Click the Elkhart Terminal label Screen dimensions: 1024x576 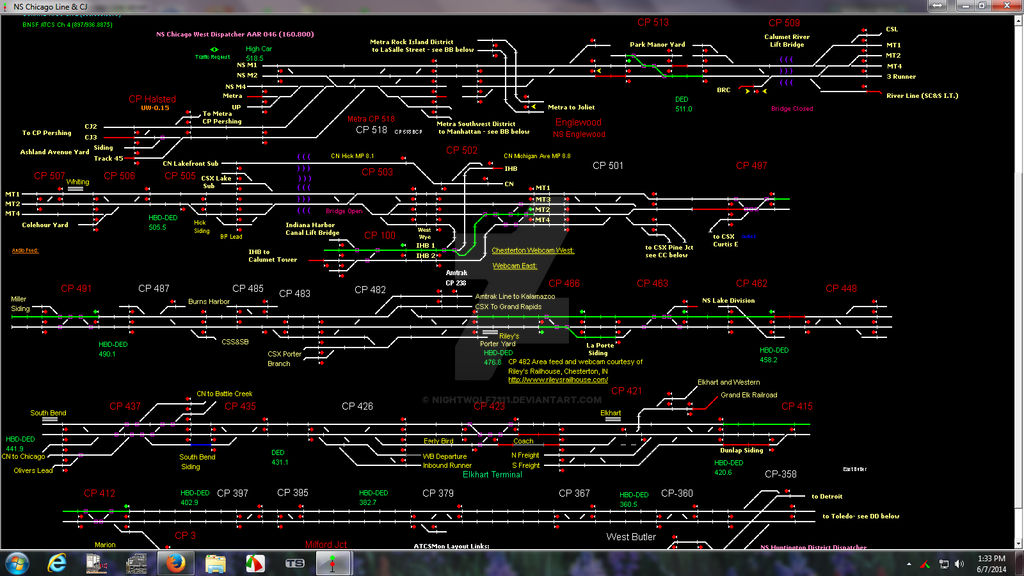pyautogui.click(x=492, y=475)
